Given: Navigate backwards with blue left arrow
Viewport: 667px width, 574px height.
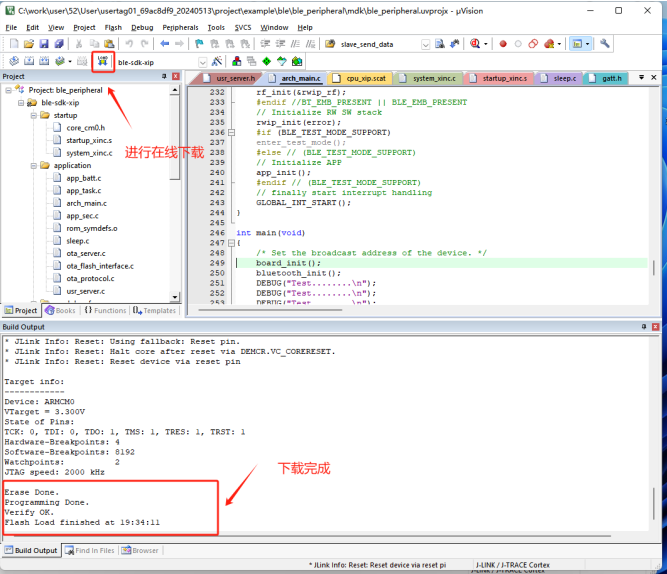Looking at the screenshot, I should [x=165, y=43].
